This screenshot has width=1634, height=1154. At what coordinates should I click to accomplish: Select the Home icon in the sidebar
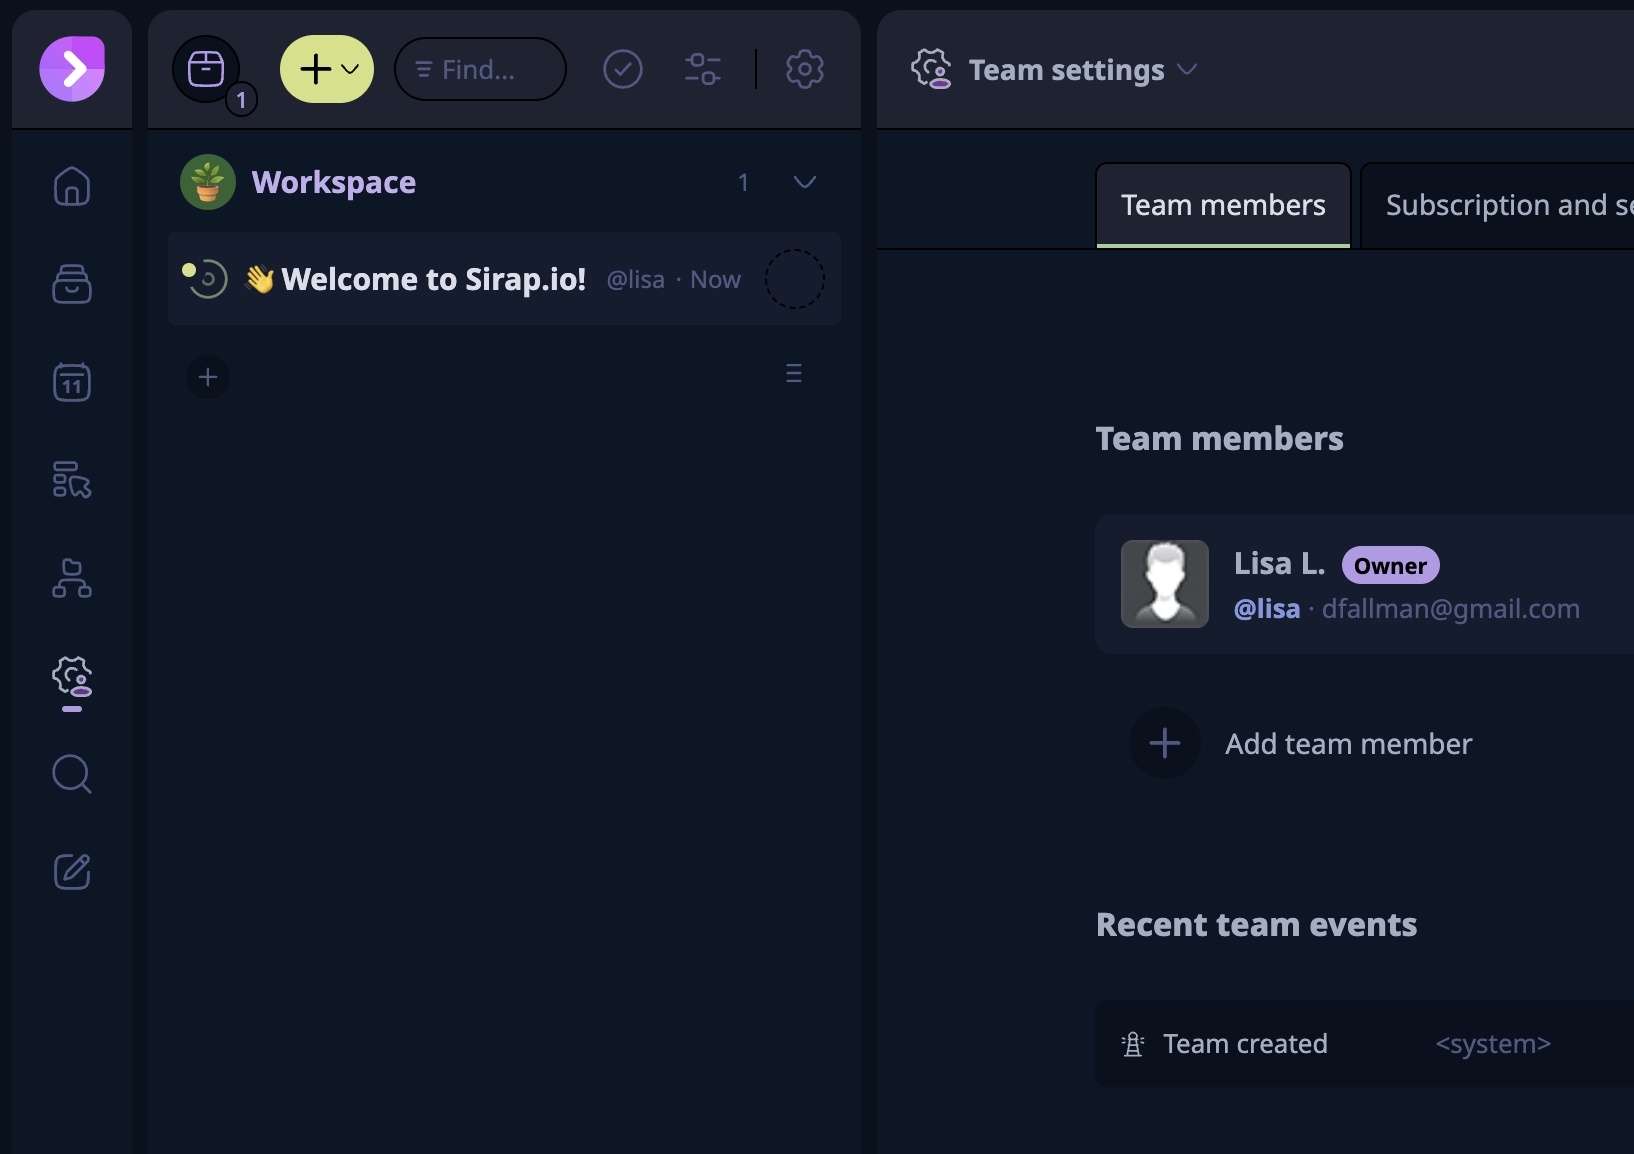(71, 187)
